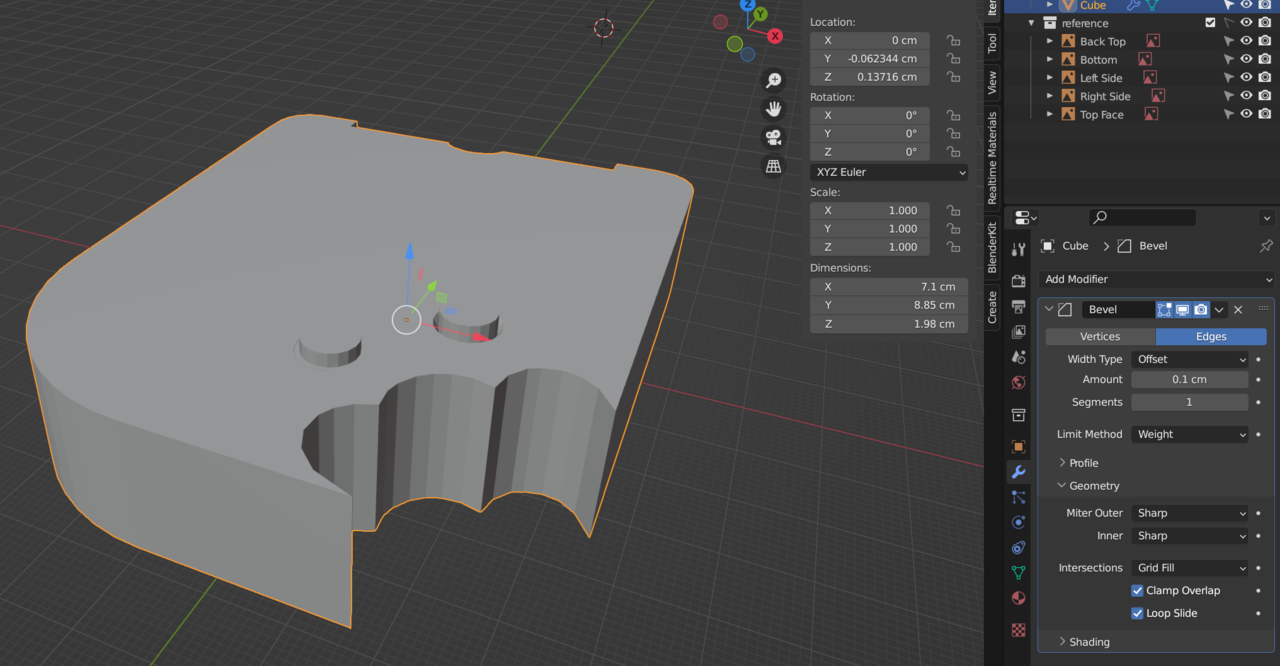
Task: Open the Tool properties tab icon
Action: click(x=1018, y=249)
